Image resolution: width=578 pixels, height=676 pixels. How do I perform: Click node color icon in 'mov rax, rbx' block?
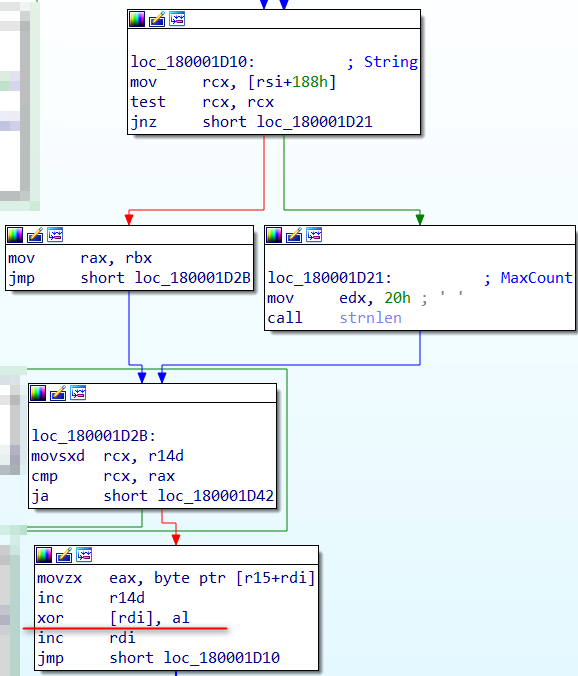15,235
